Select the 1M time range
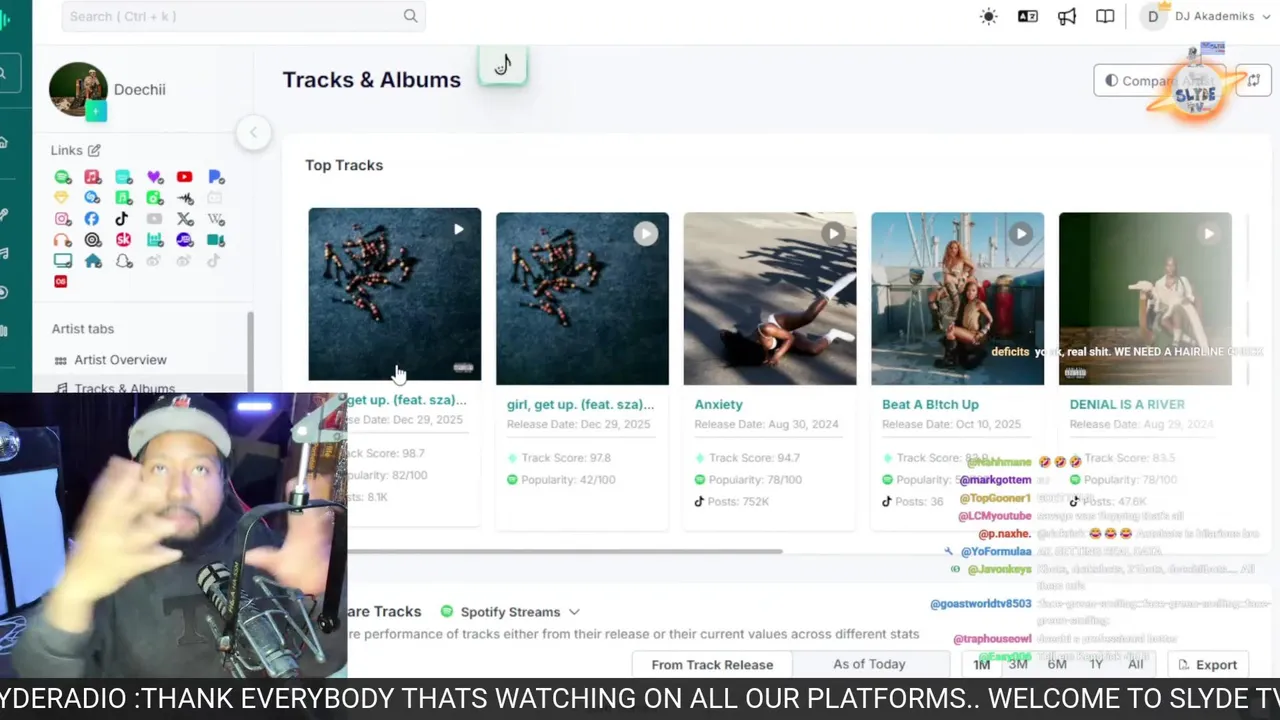 982,664
